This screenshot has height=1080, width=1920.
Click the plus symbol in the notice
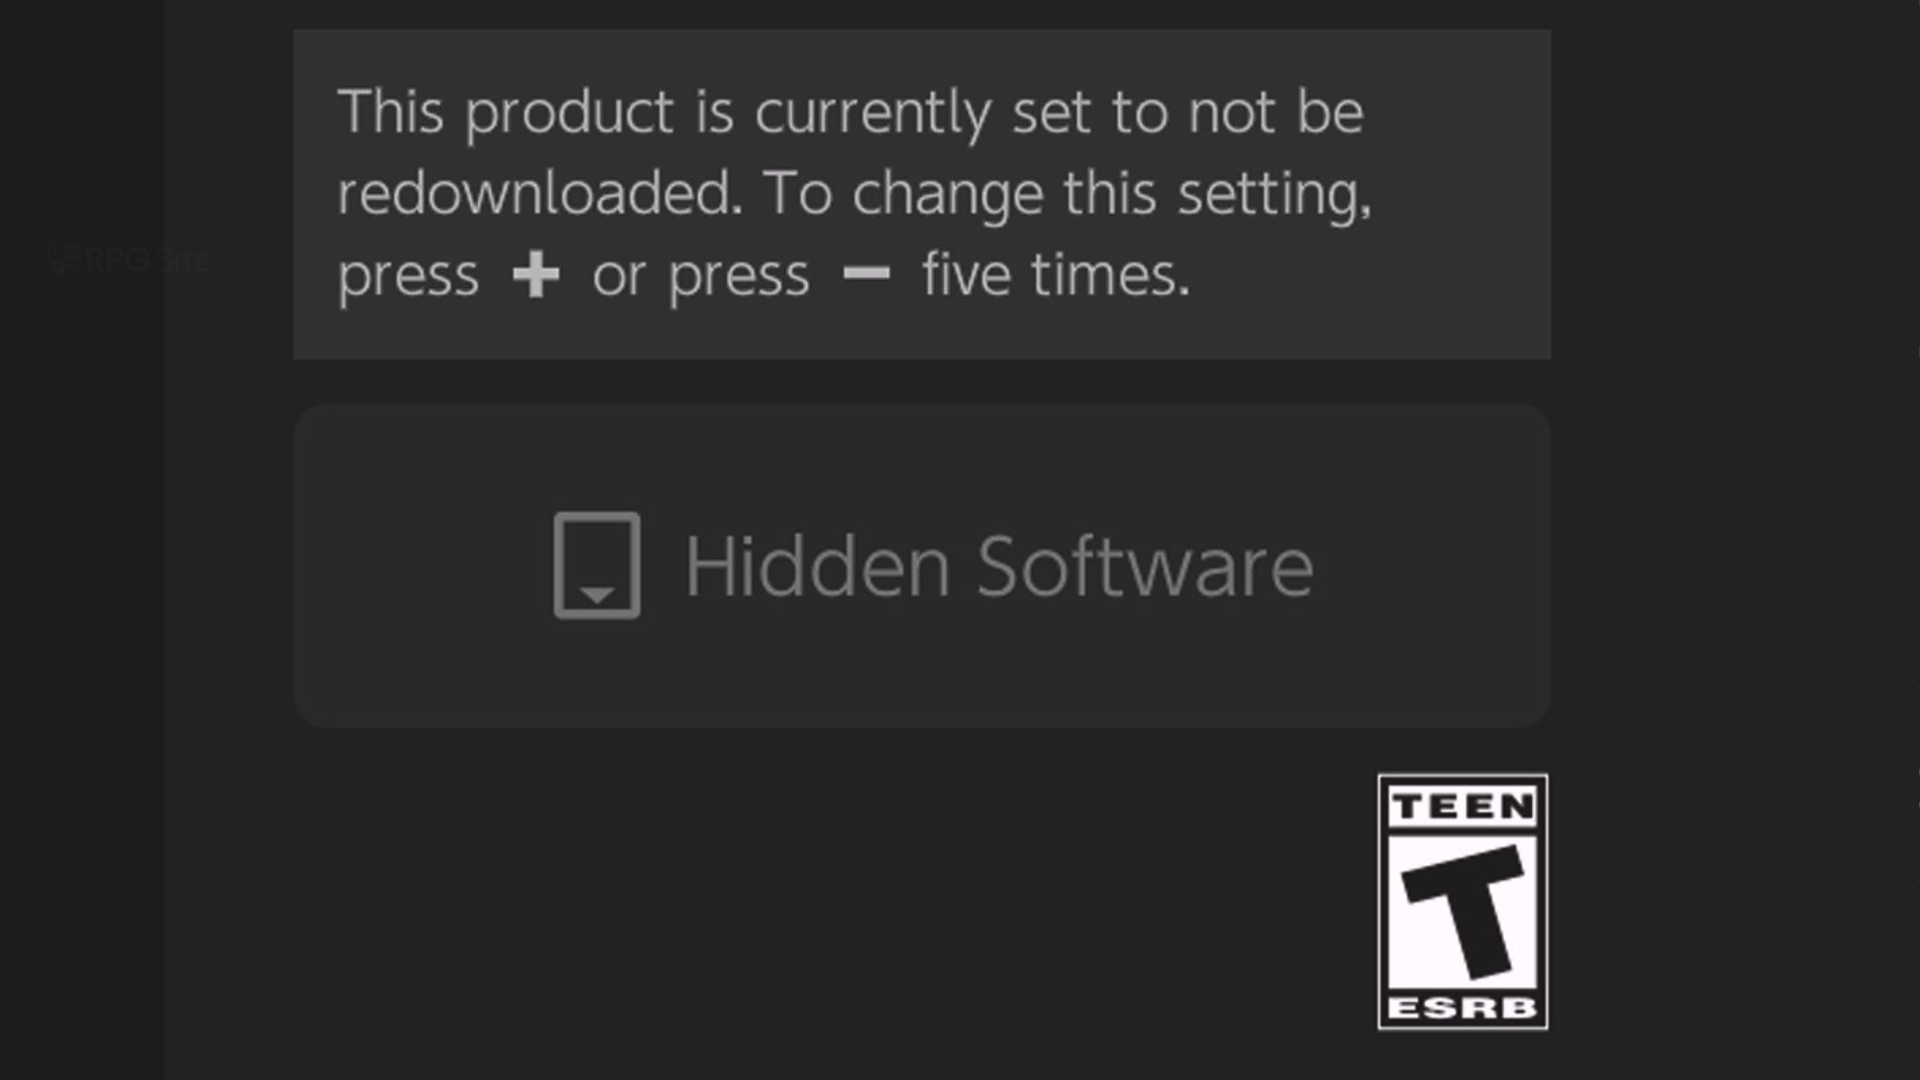[536, 274]
